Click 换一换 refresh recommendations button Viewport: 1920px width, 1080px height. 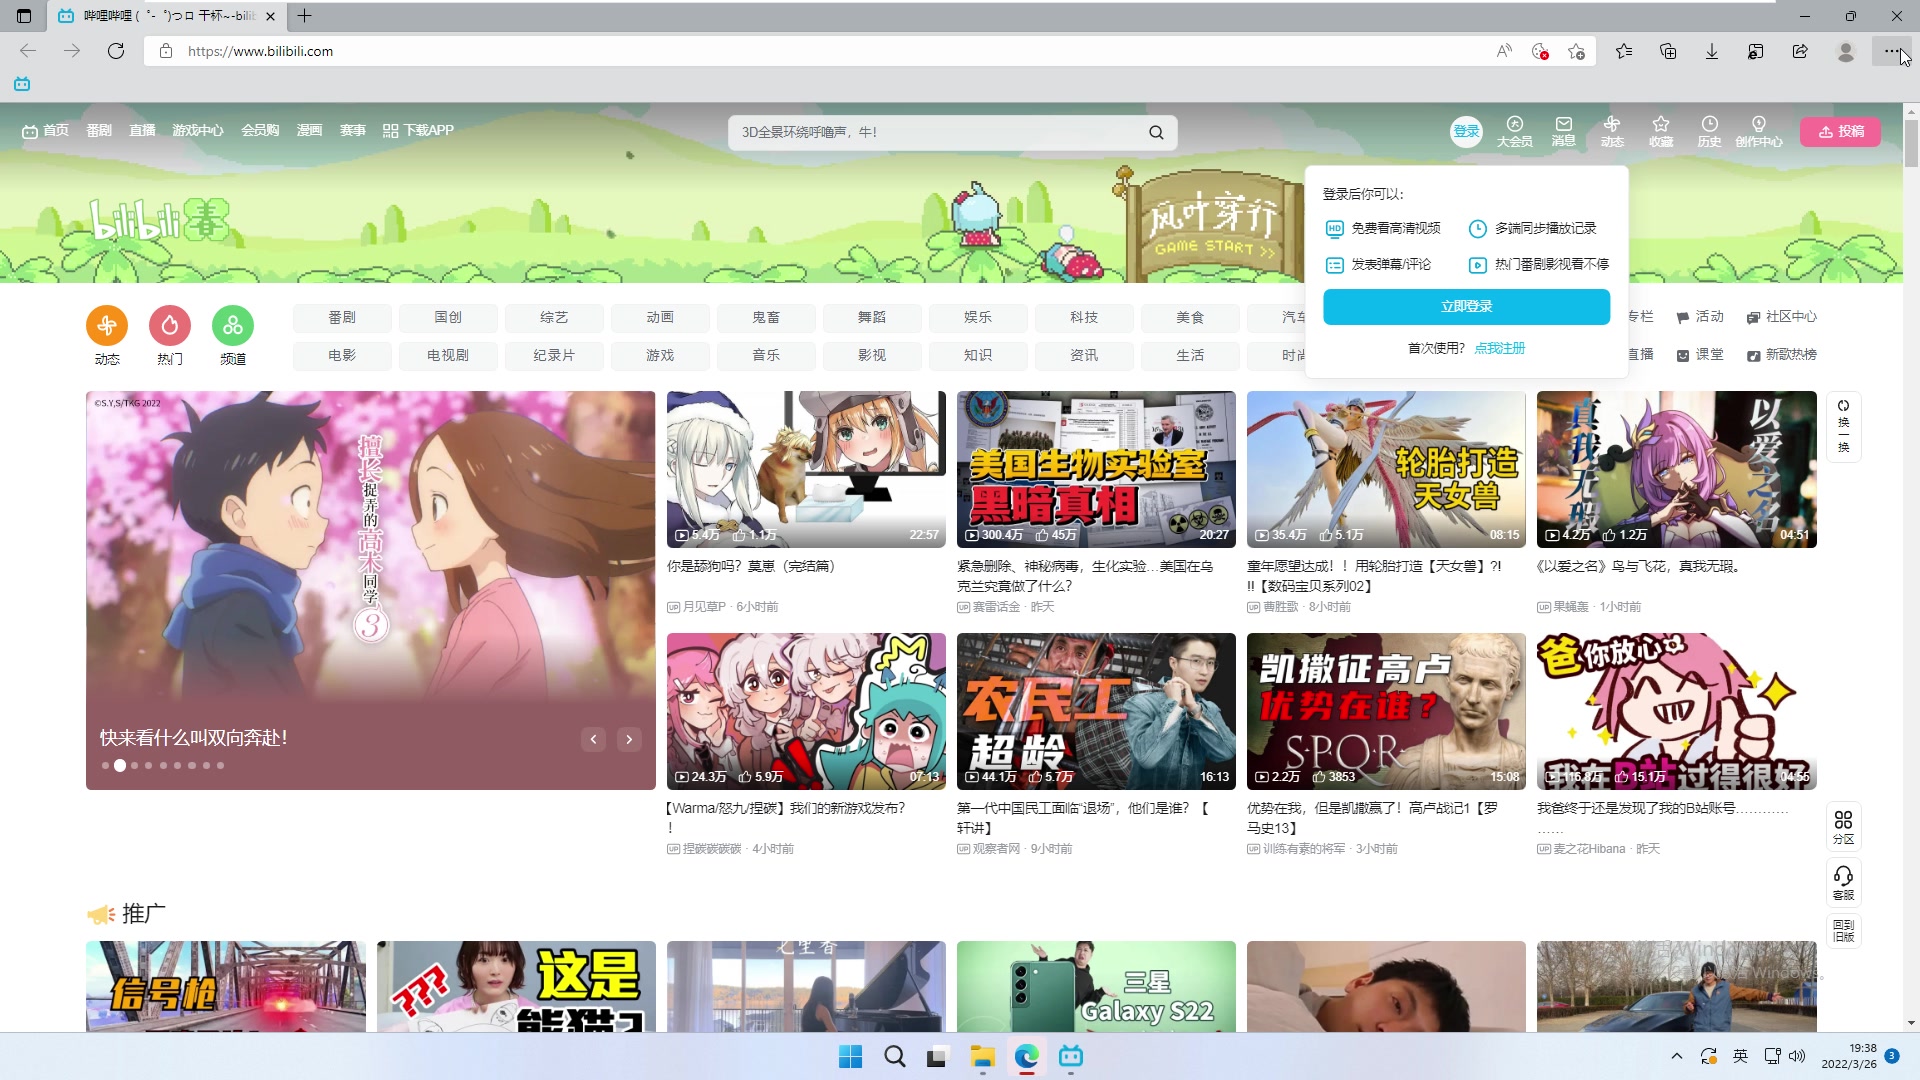click(x=1843, y=425)
